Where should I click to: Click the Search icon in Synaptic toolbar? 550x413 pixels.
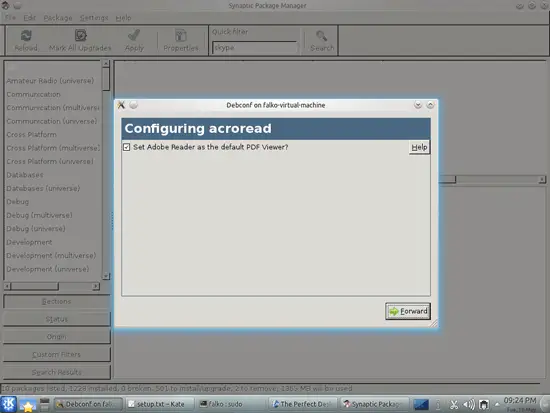coord(322,40)
